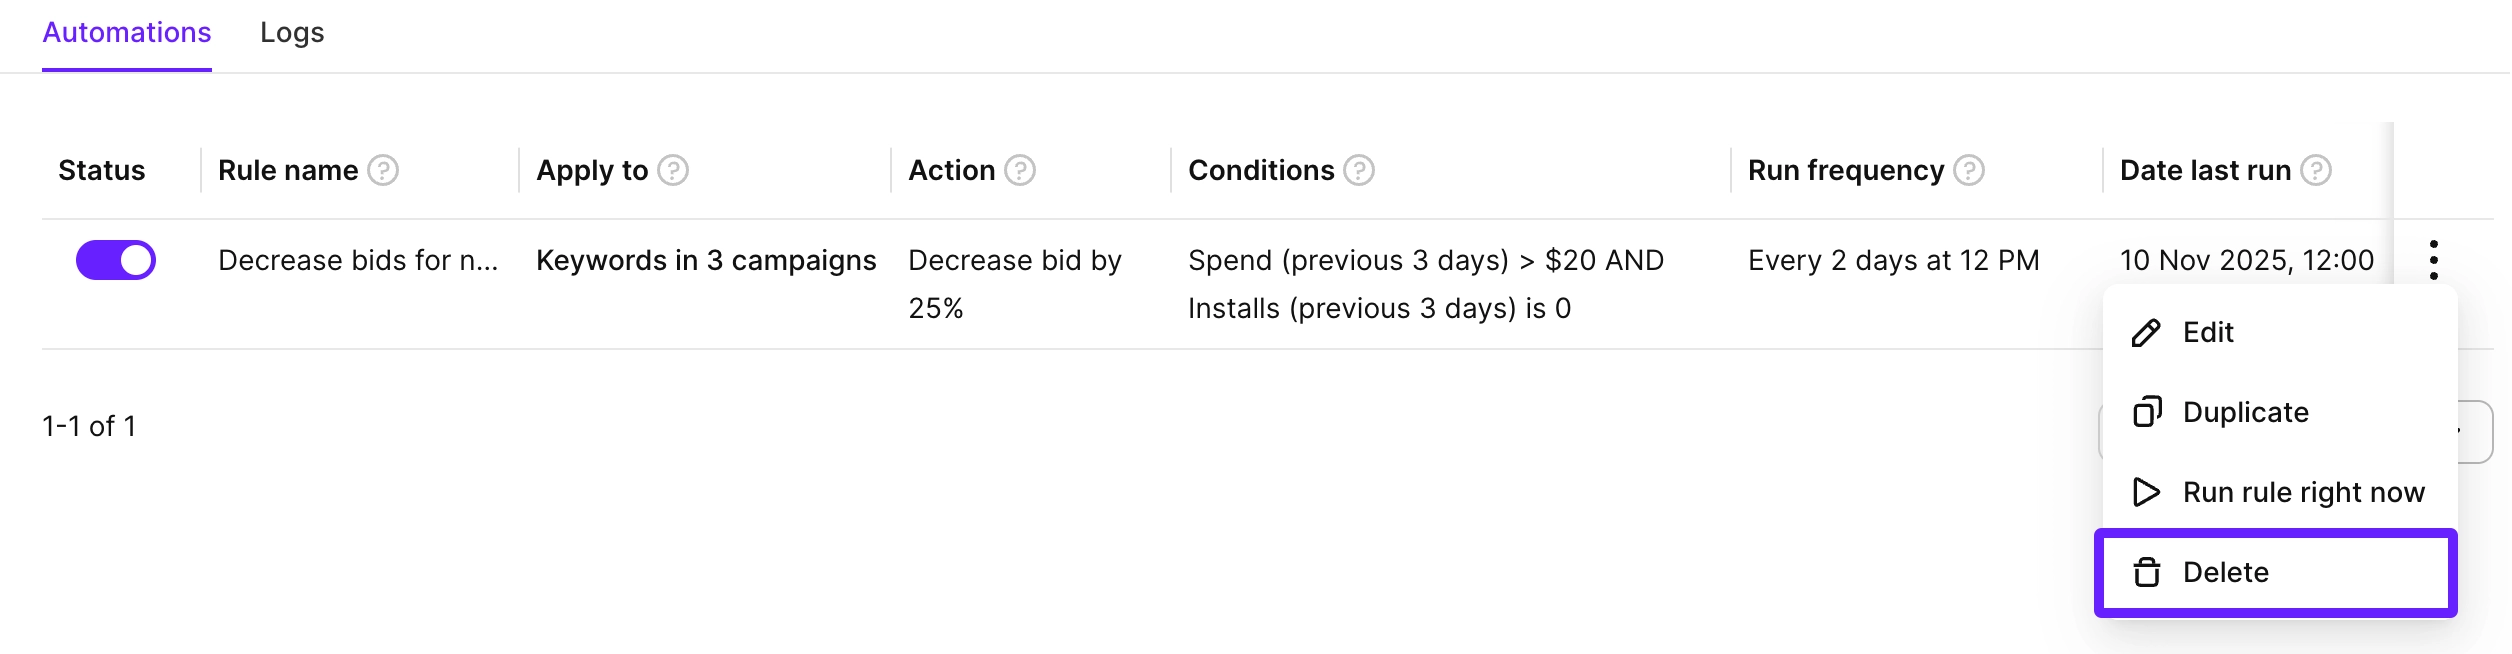Click the question mark icon next to Action

(x=1020, y=171)
